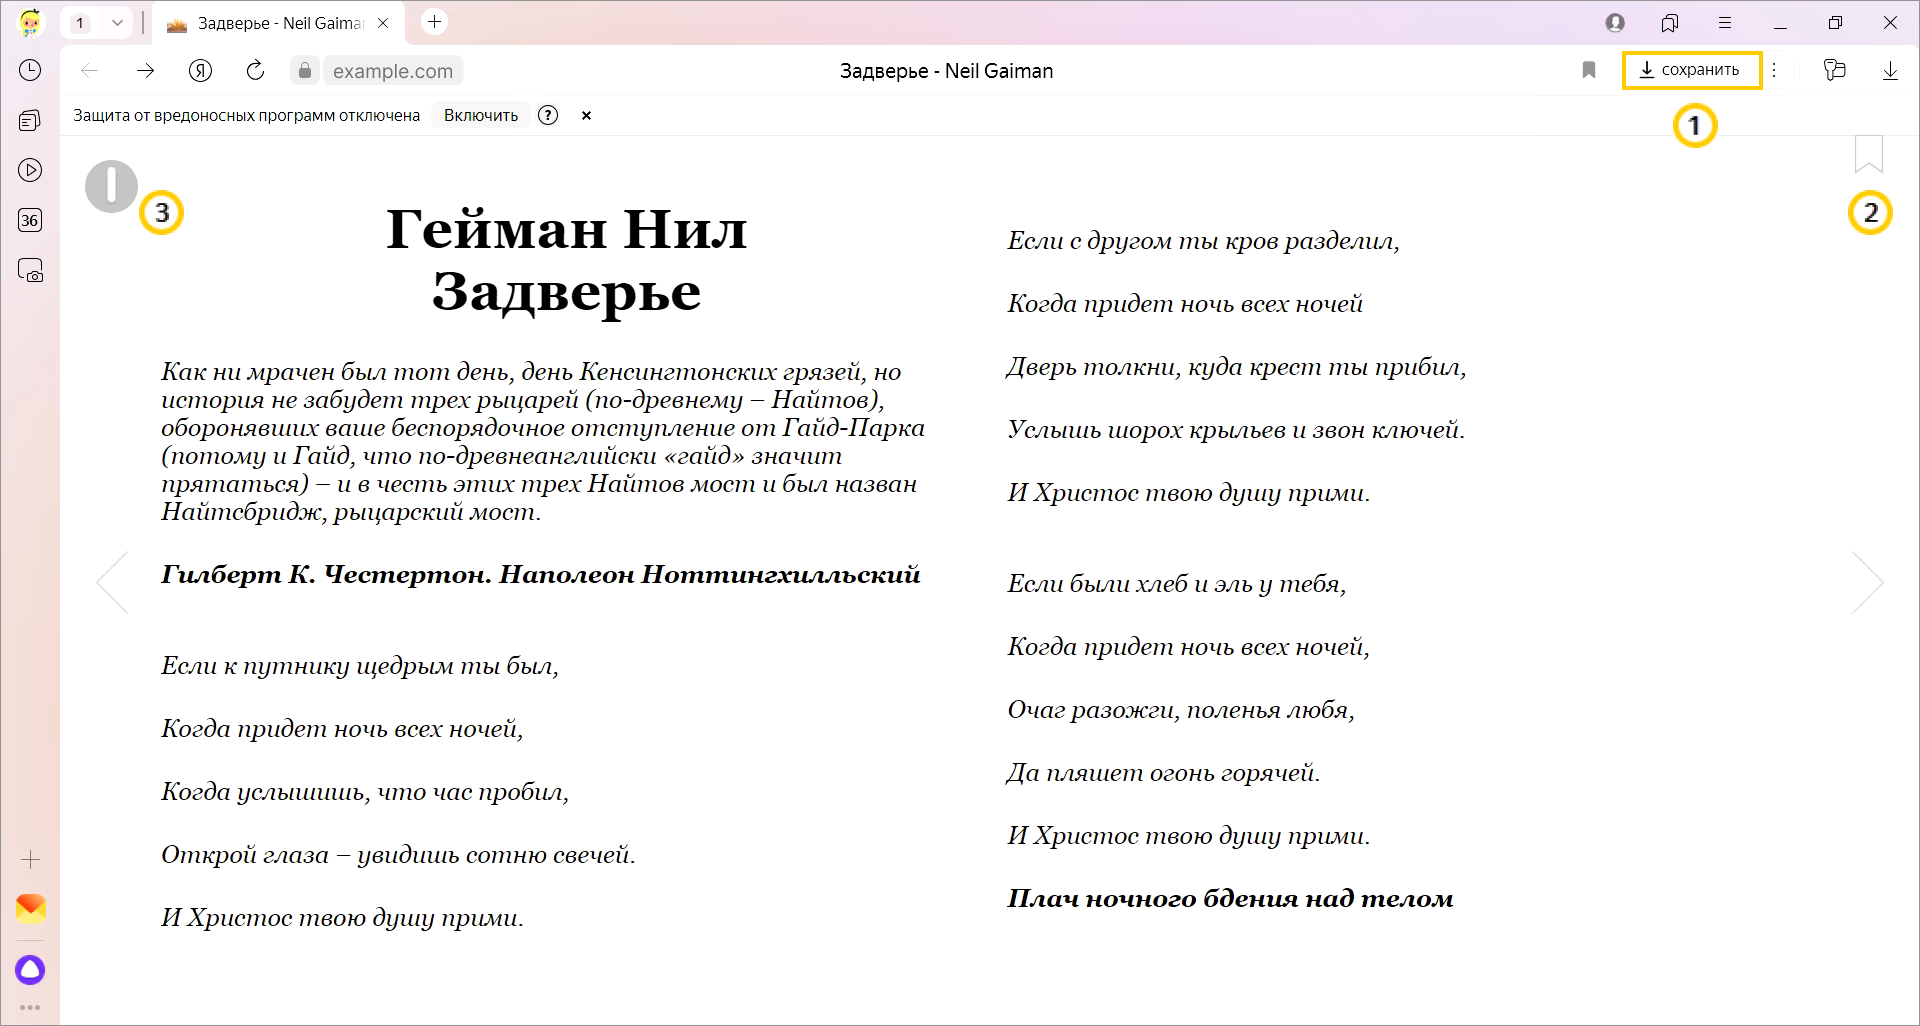The width and height of the screenshot is (1920, 1026).
Task: Open the video play sidebar icon
Action: tap(30, 170)
